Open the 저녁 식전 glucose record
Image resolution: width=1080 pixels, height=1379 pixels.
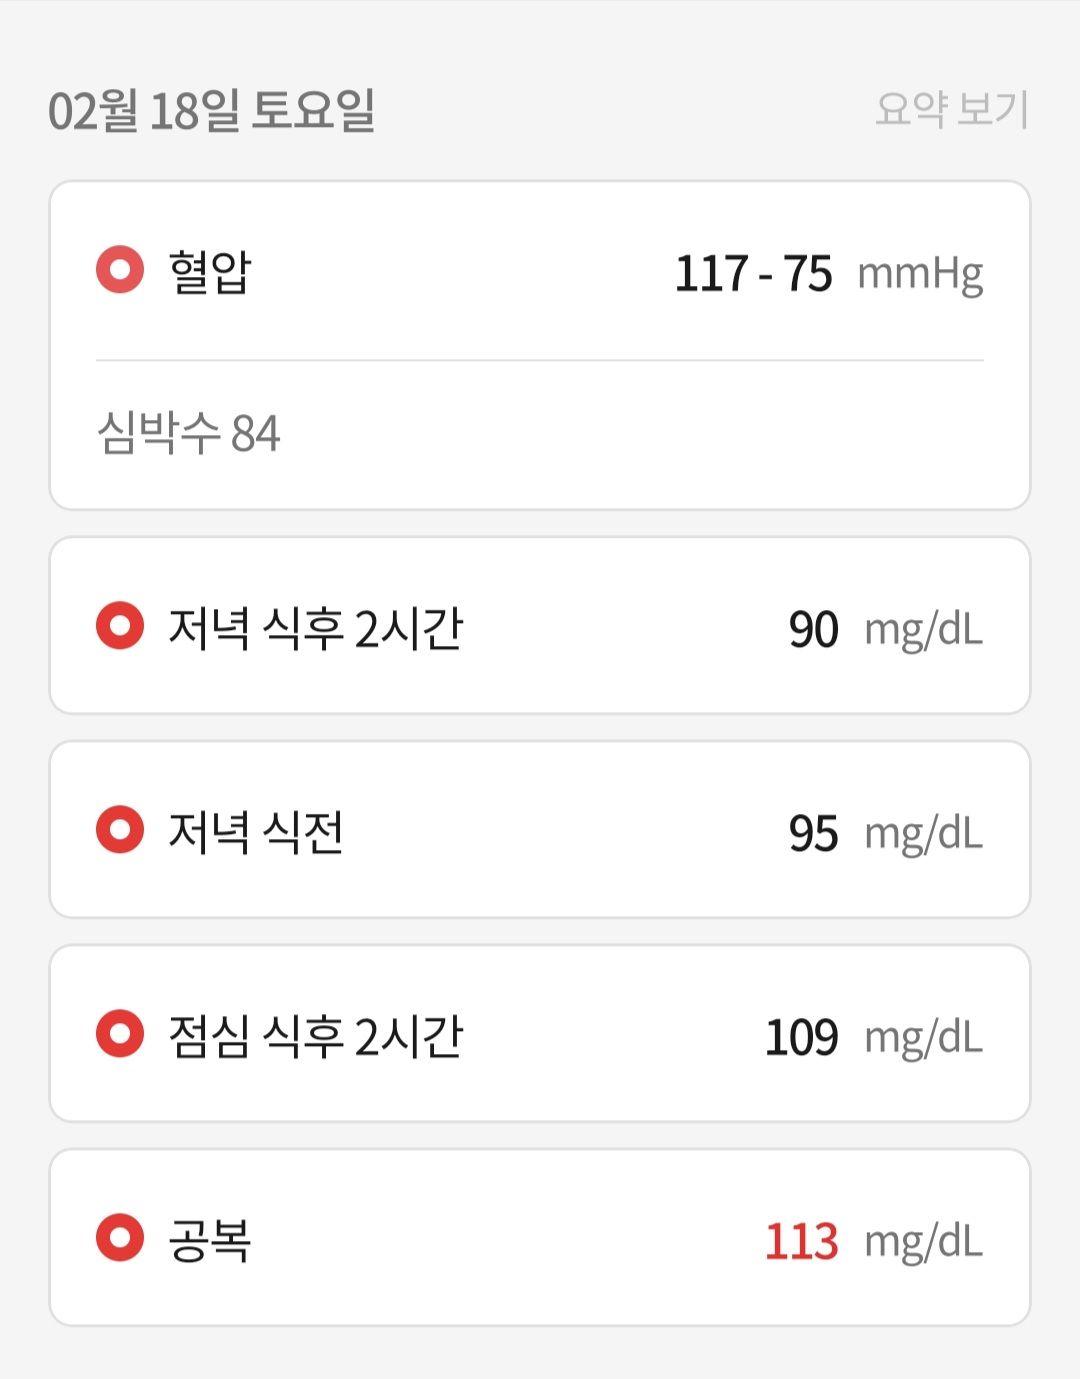[x=540, y=830]
